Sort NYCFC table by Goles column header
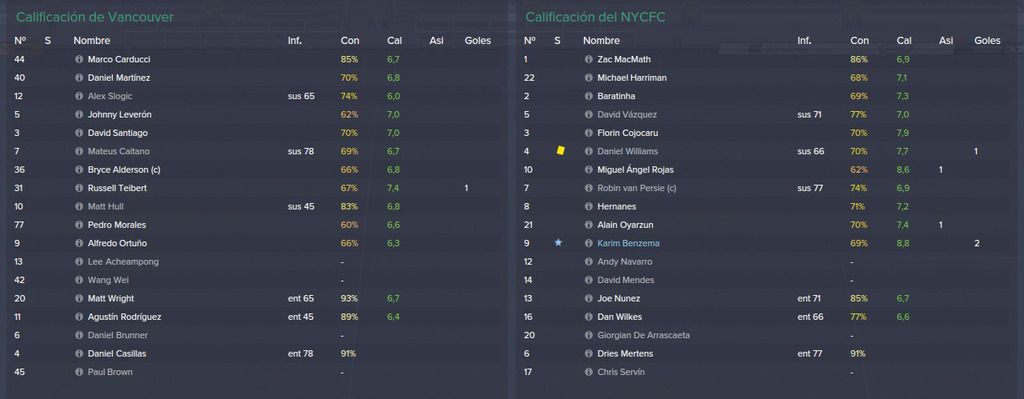Image resolution: width=1024 pixels, height=399 pixels. pyautogui.click(x=987, y=40)
